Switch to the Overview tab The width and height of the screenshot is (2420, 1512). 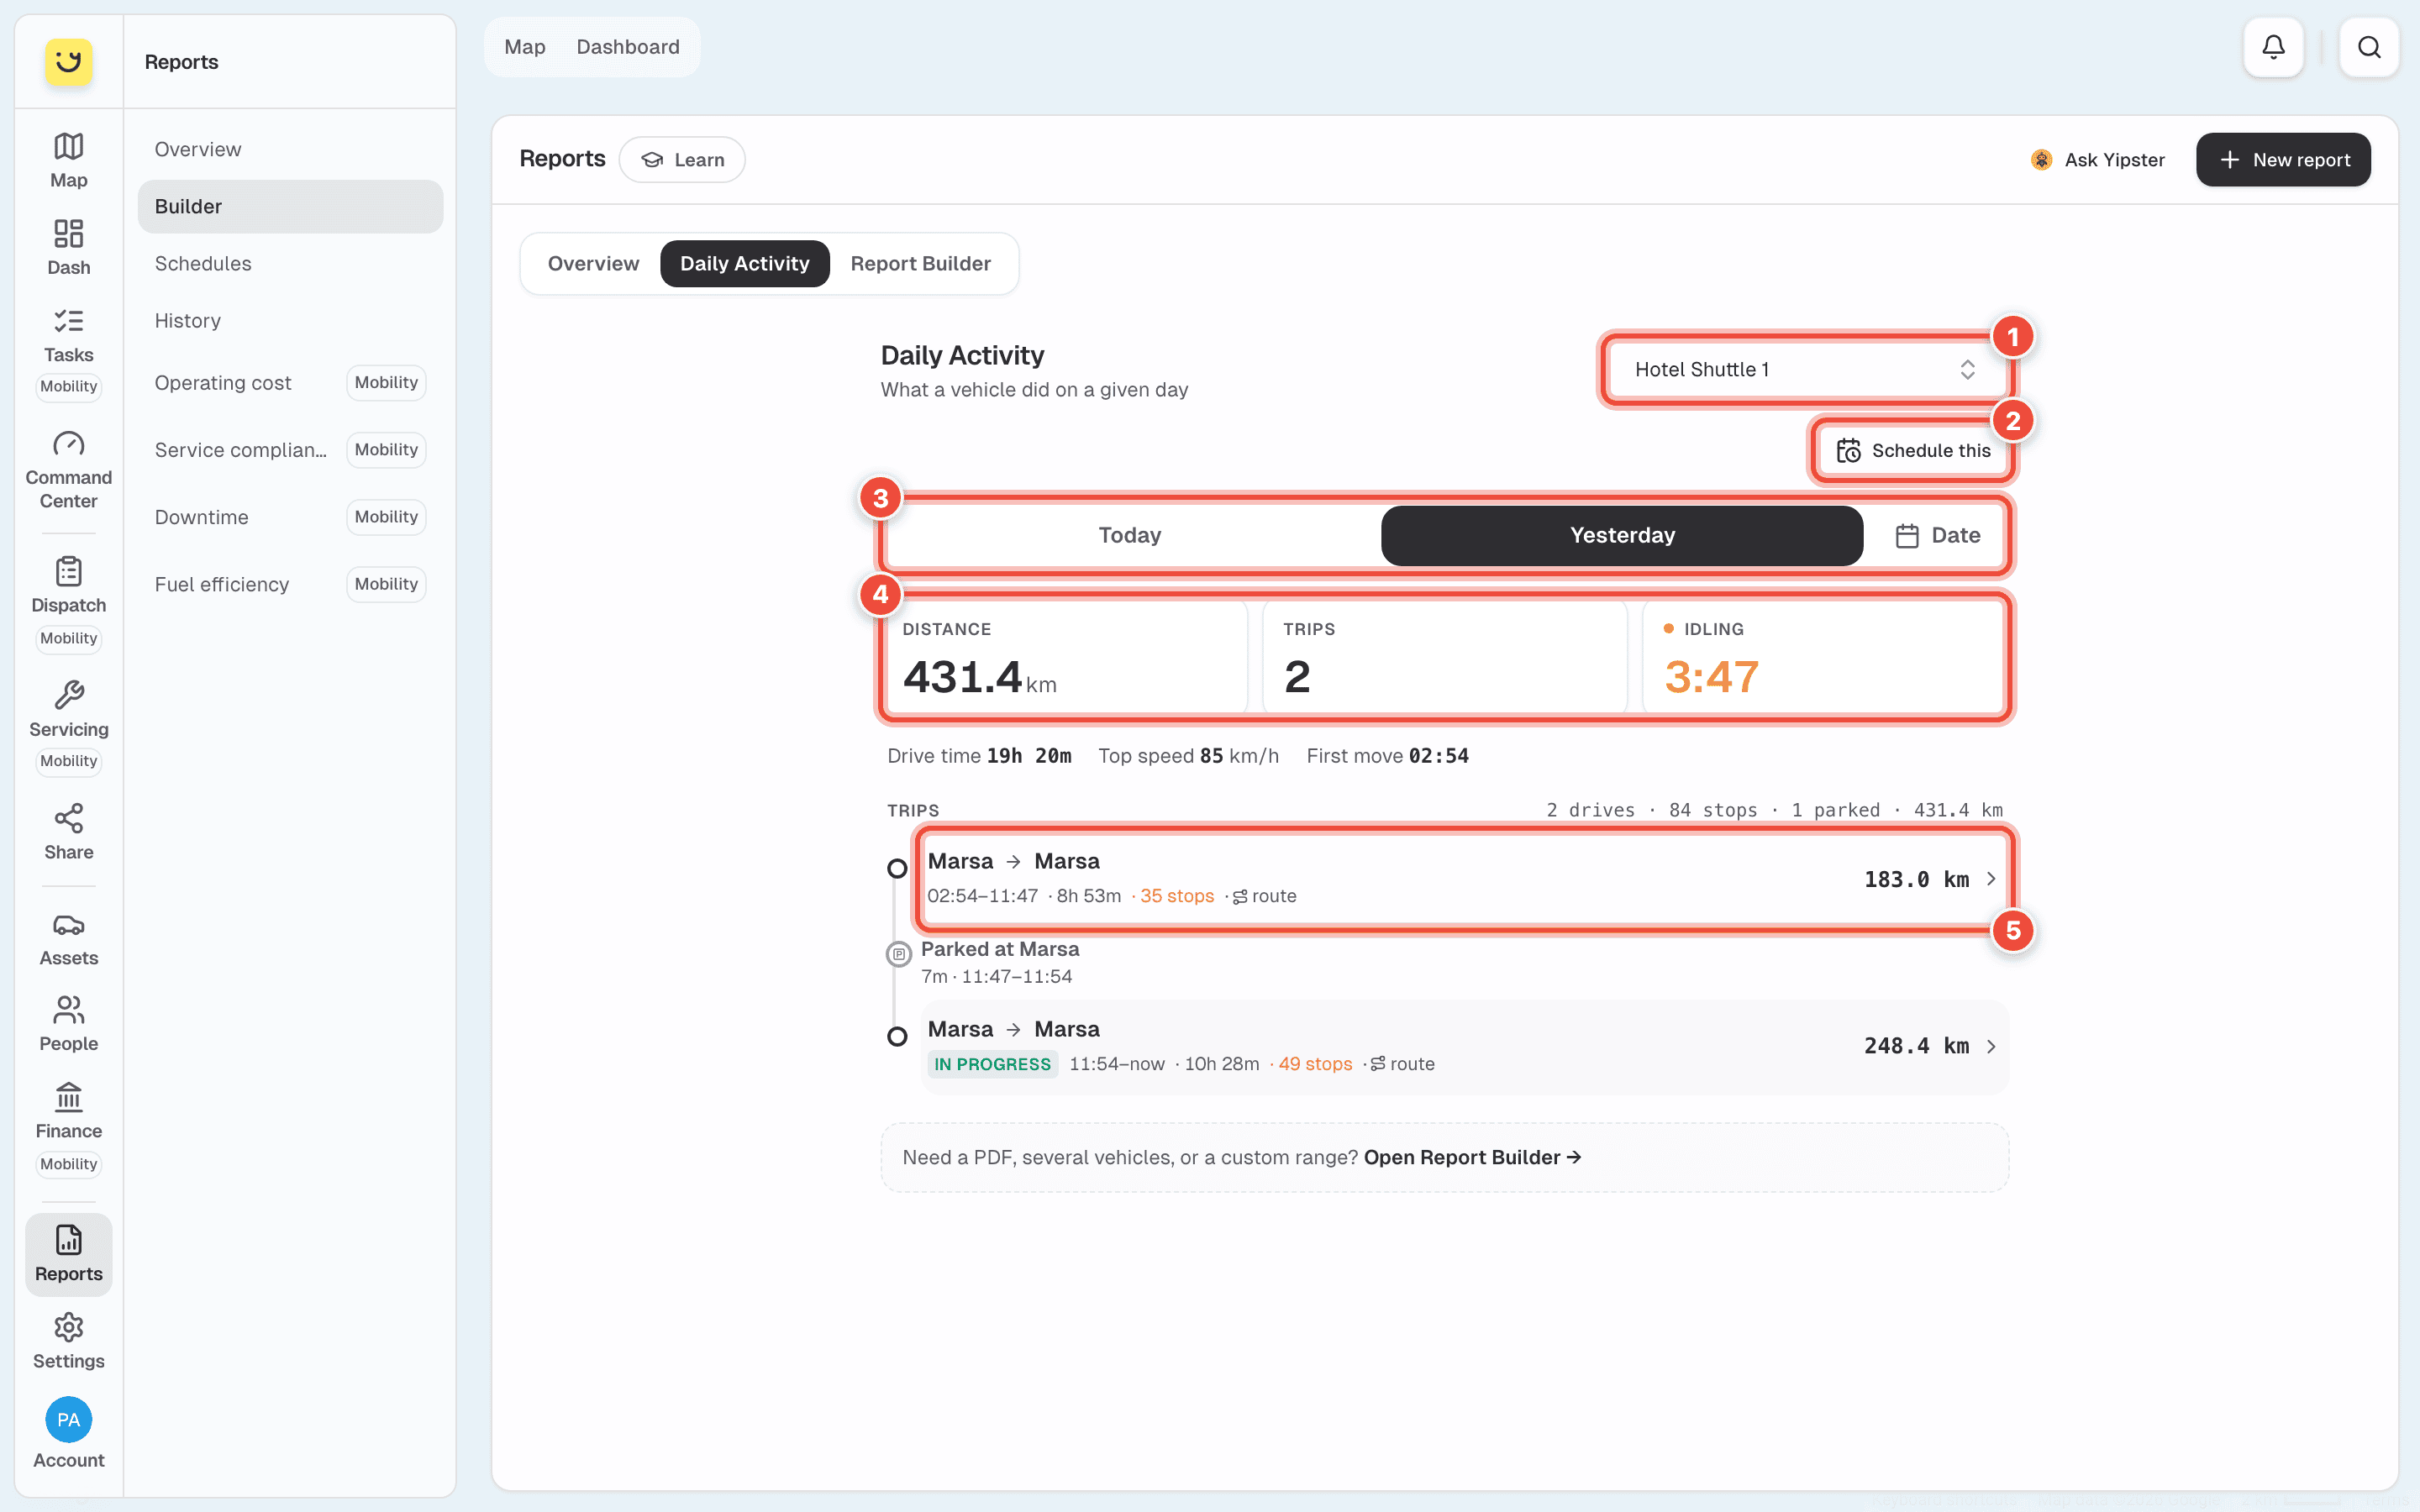point(593,263)
